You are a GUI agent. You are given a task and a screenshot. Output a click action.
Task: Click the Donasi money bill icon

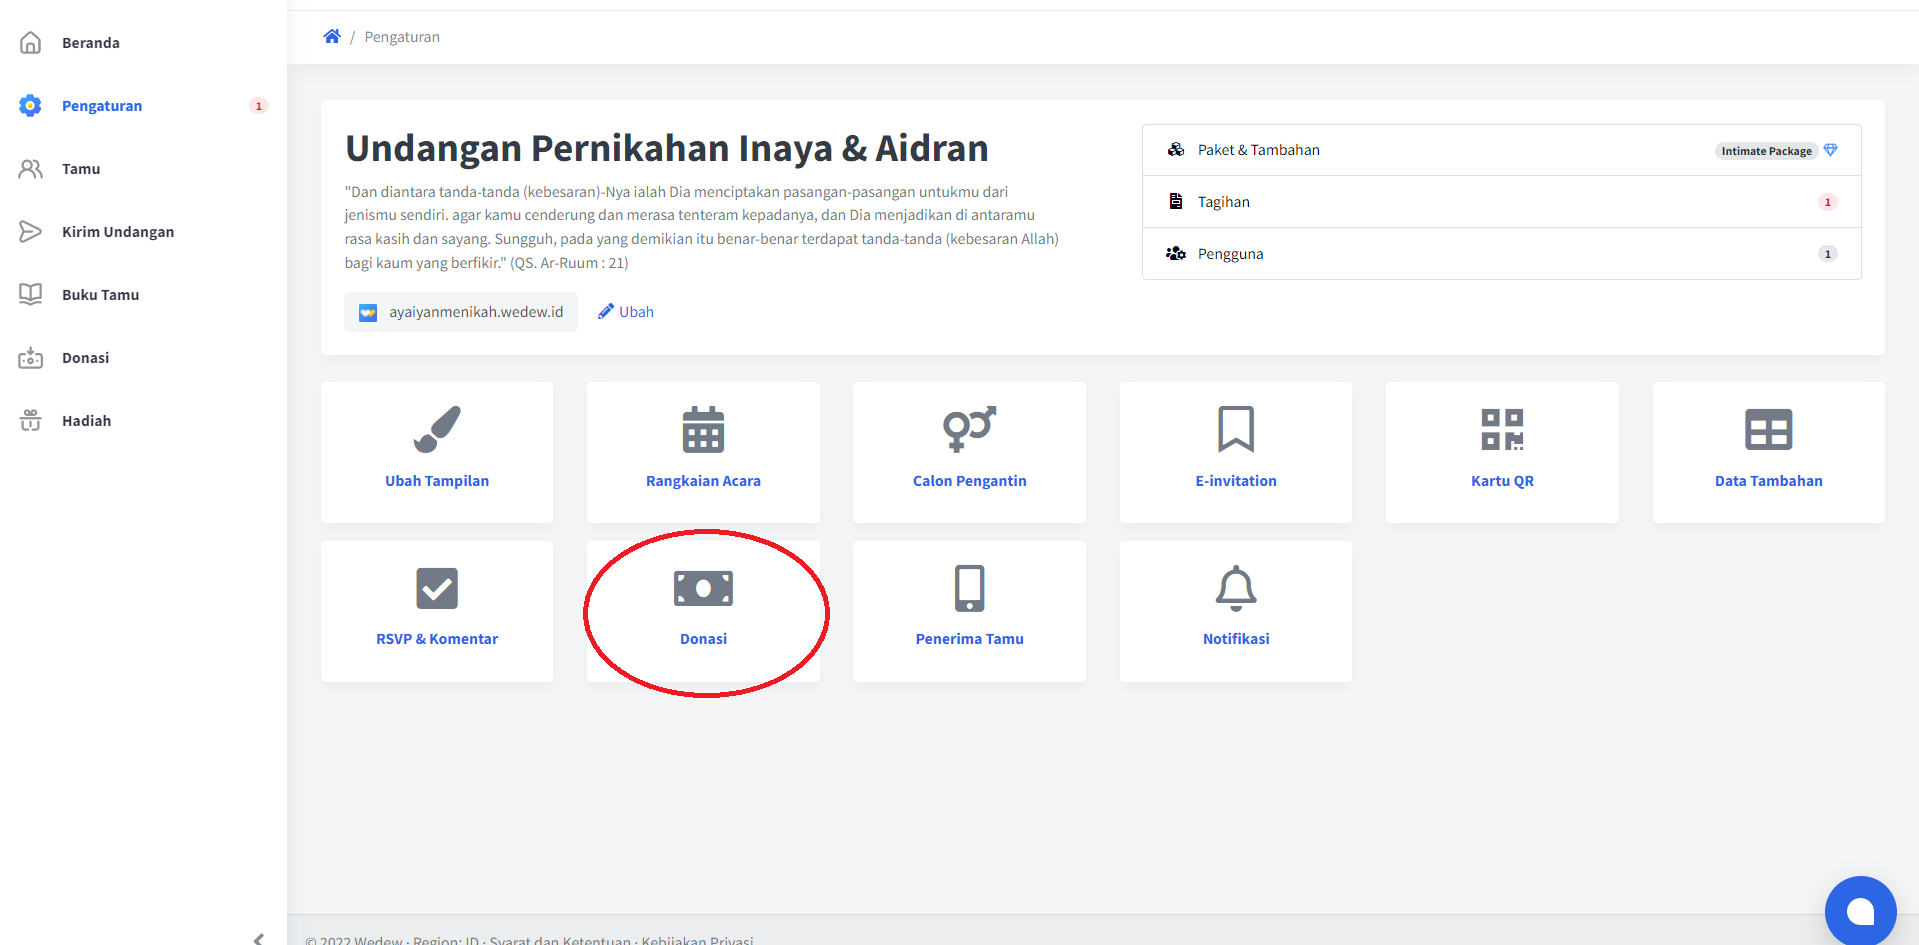(x=703, y=588)
